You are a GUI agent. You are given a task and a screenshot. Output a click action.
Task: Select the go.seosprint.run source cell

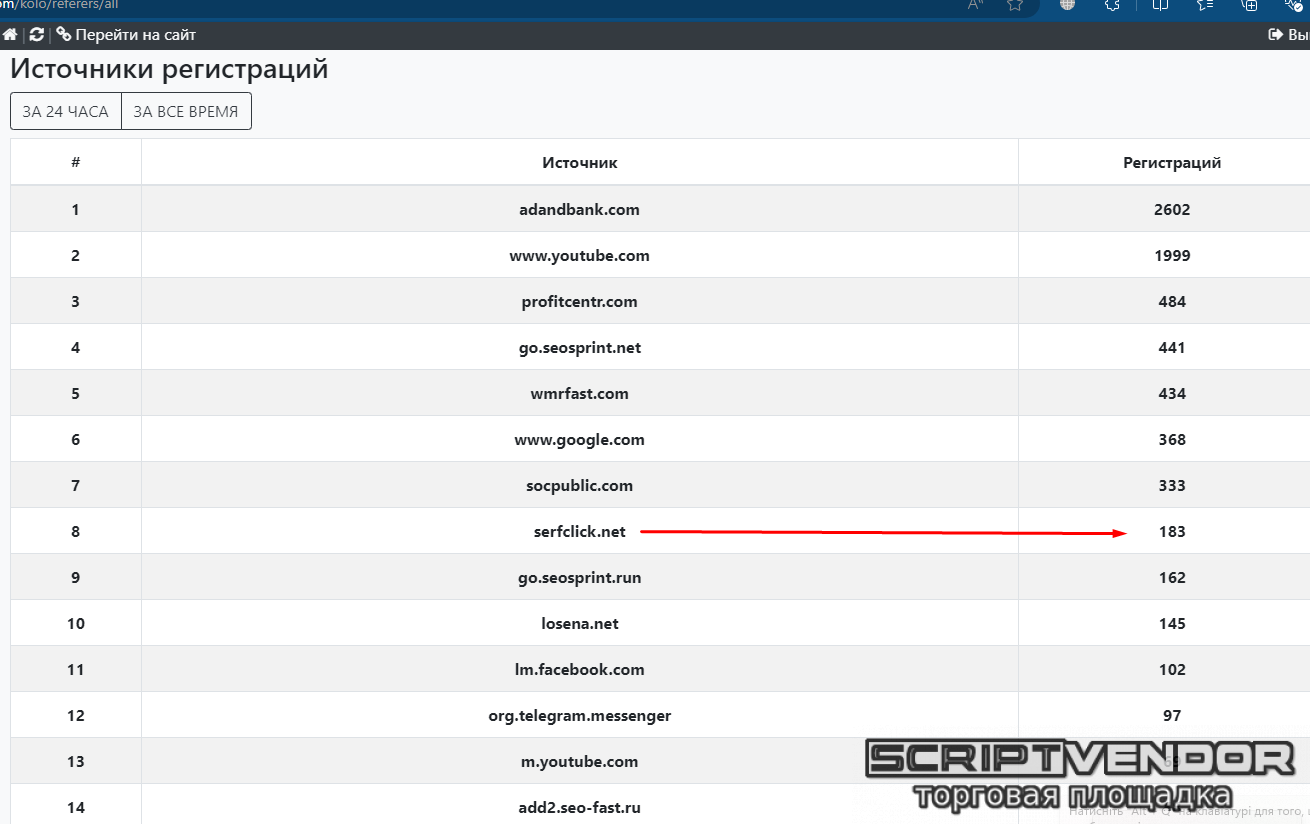pyautogui.click(x=580, y=578)
